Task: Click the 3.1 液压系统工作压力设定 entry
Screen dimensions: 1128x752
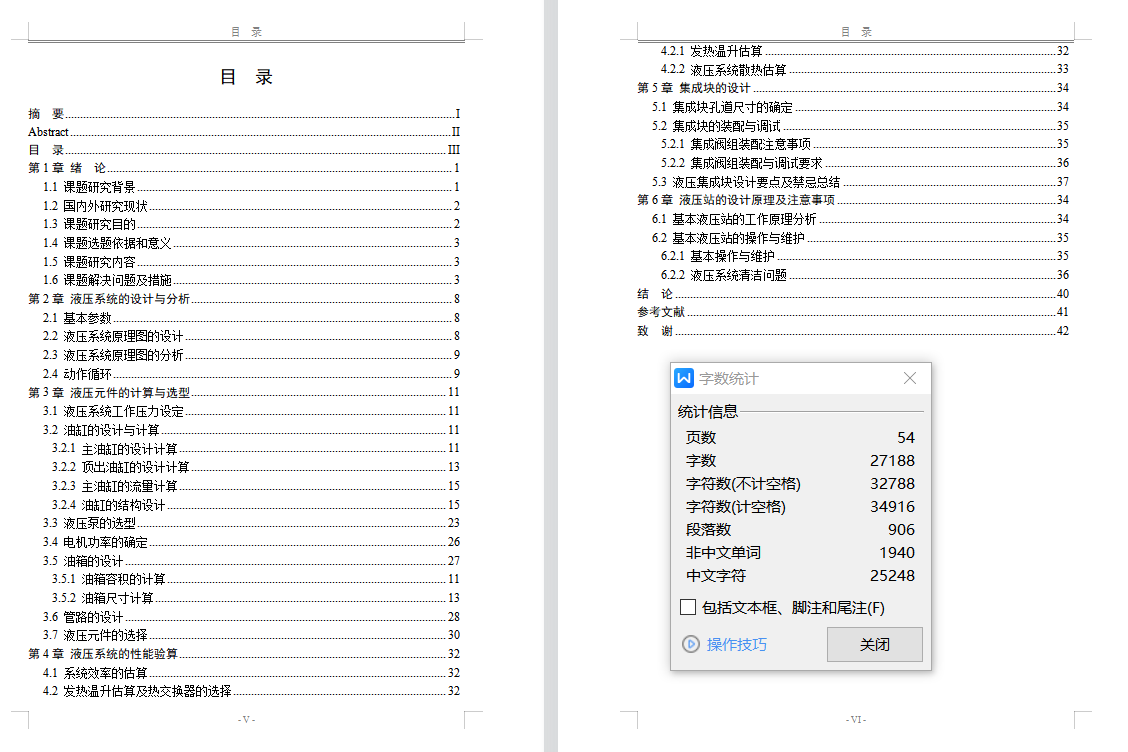Action: point(251,411)
